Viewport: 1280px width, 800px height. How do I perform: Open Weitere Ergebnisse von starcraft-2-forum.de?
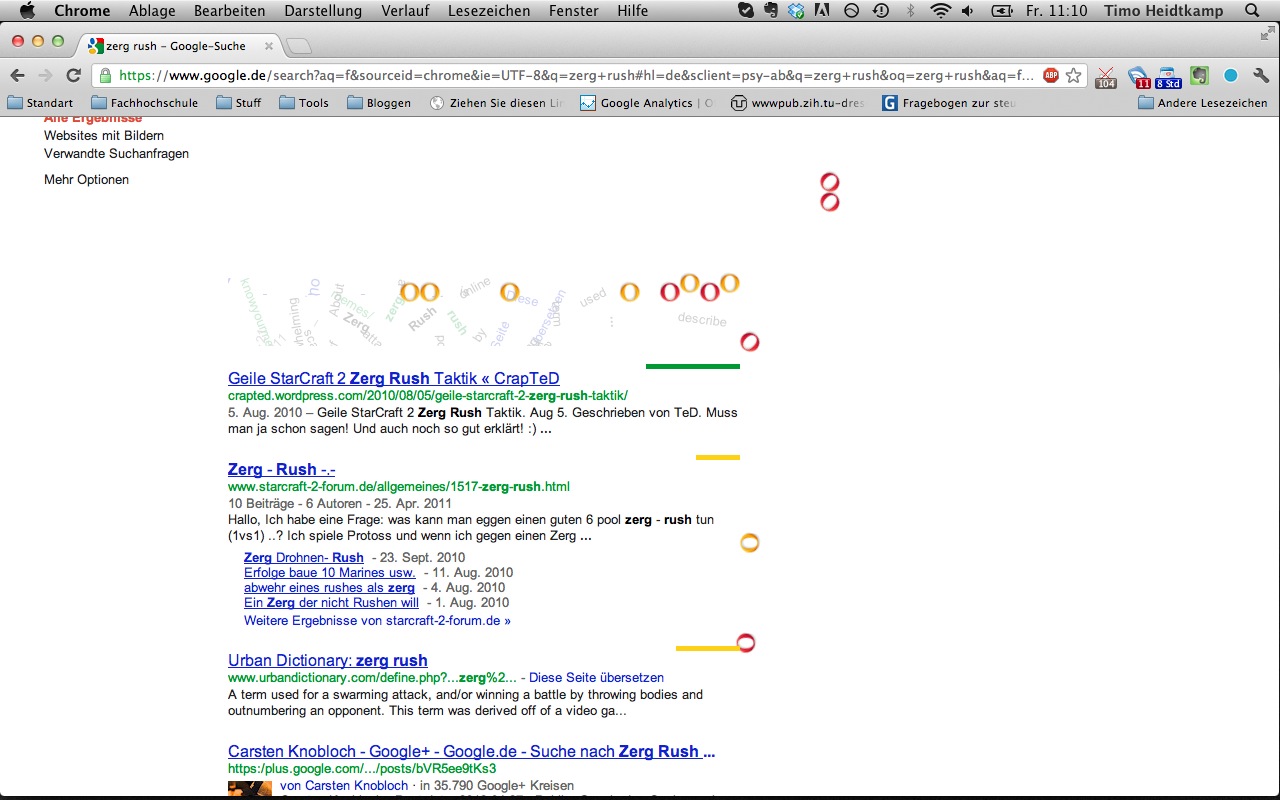(x=377, y=620)
